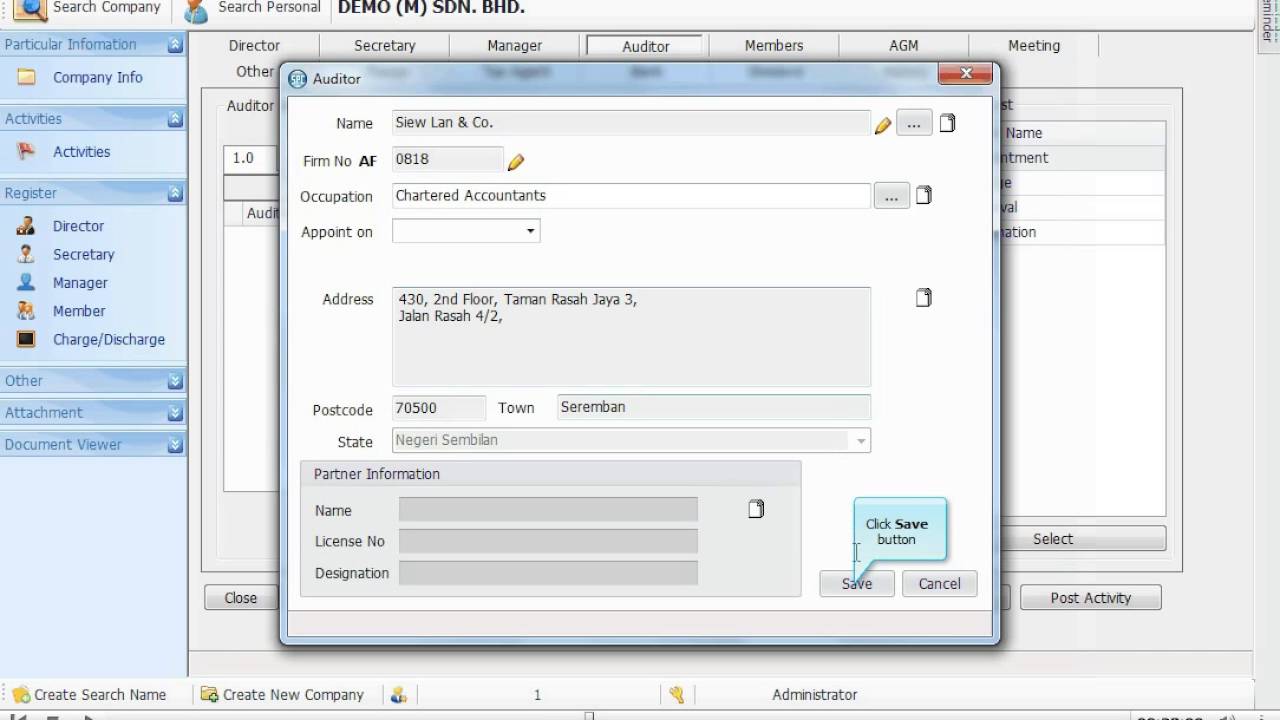This screenshot has width=1280, height=720.
Task: Click browse button beside Name field
Action: [x=914, y=123]
